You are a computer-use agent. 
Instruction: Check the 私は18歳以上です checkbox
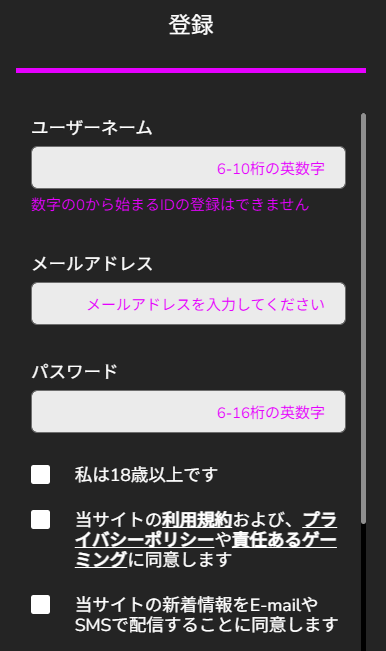[41, 475]
